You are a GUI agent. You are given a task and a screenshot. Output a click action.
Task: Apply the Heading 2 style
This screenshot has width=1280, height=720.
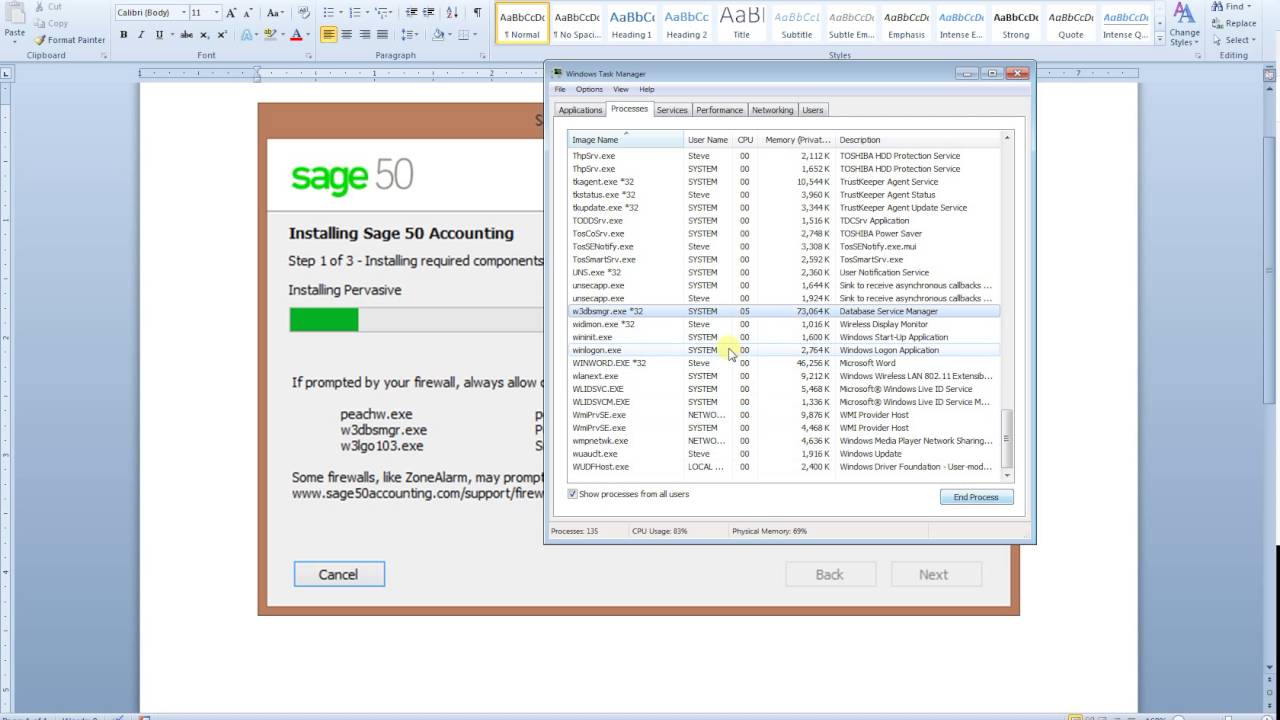point(686,23)
